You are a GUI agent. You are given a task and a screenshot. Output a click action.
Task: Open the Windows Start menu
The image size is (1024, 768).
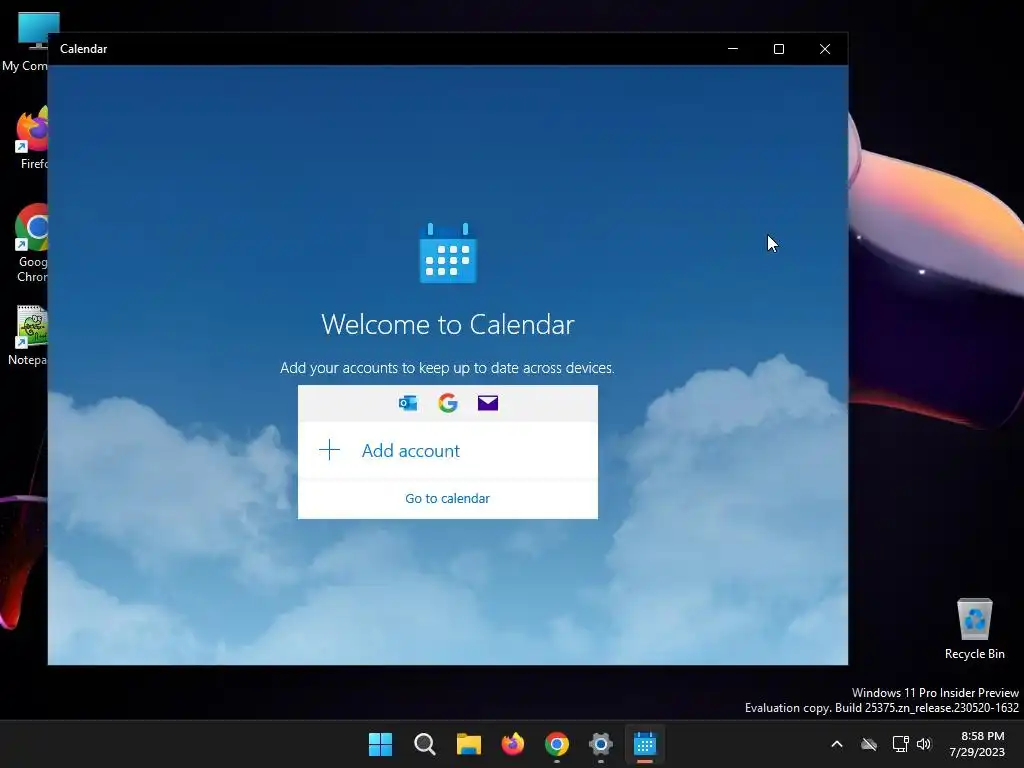(381, 744)
